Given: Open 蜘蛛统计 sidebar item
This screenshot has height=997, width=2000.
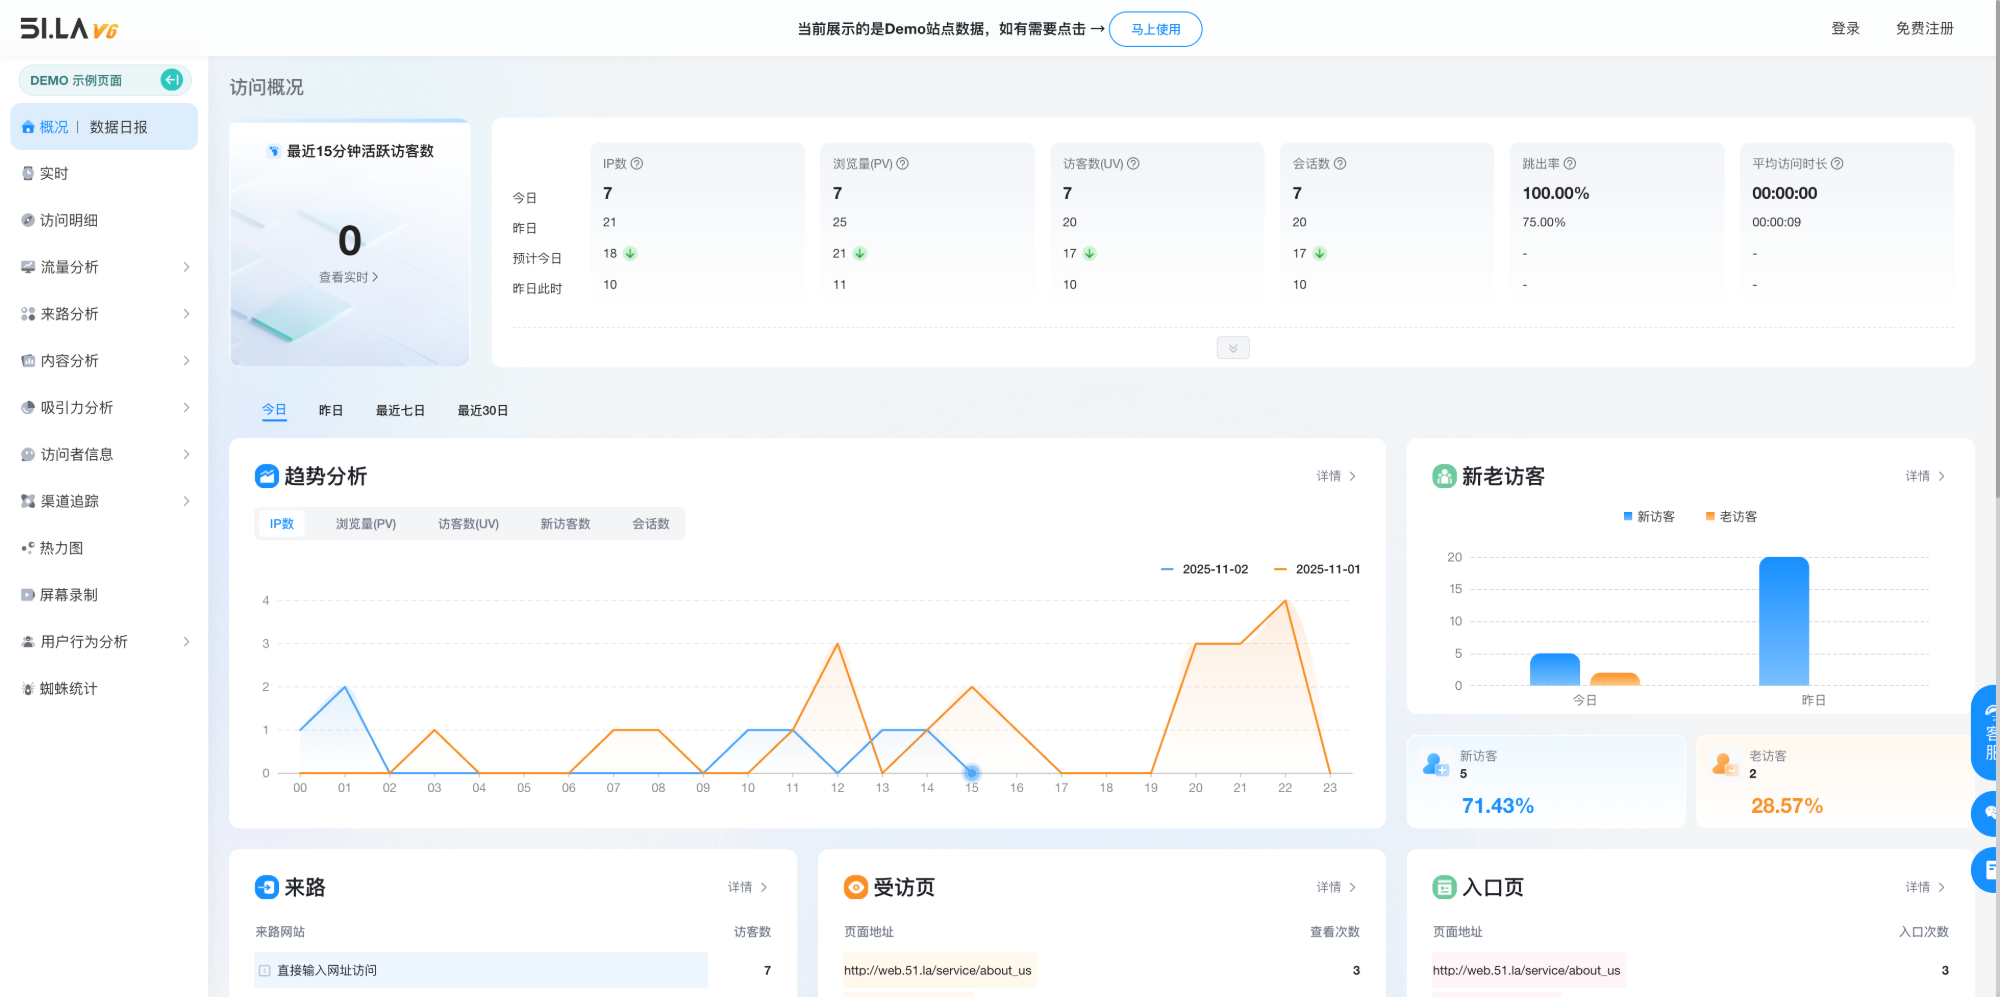Looking at the screenshot, I should [x=68, y=689].
